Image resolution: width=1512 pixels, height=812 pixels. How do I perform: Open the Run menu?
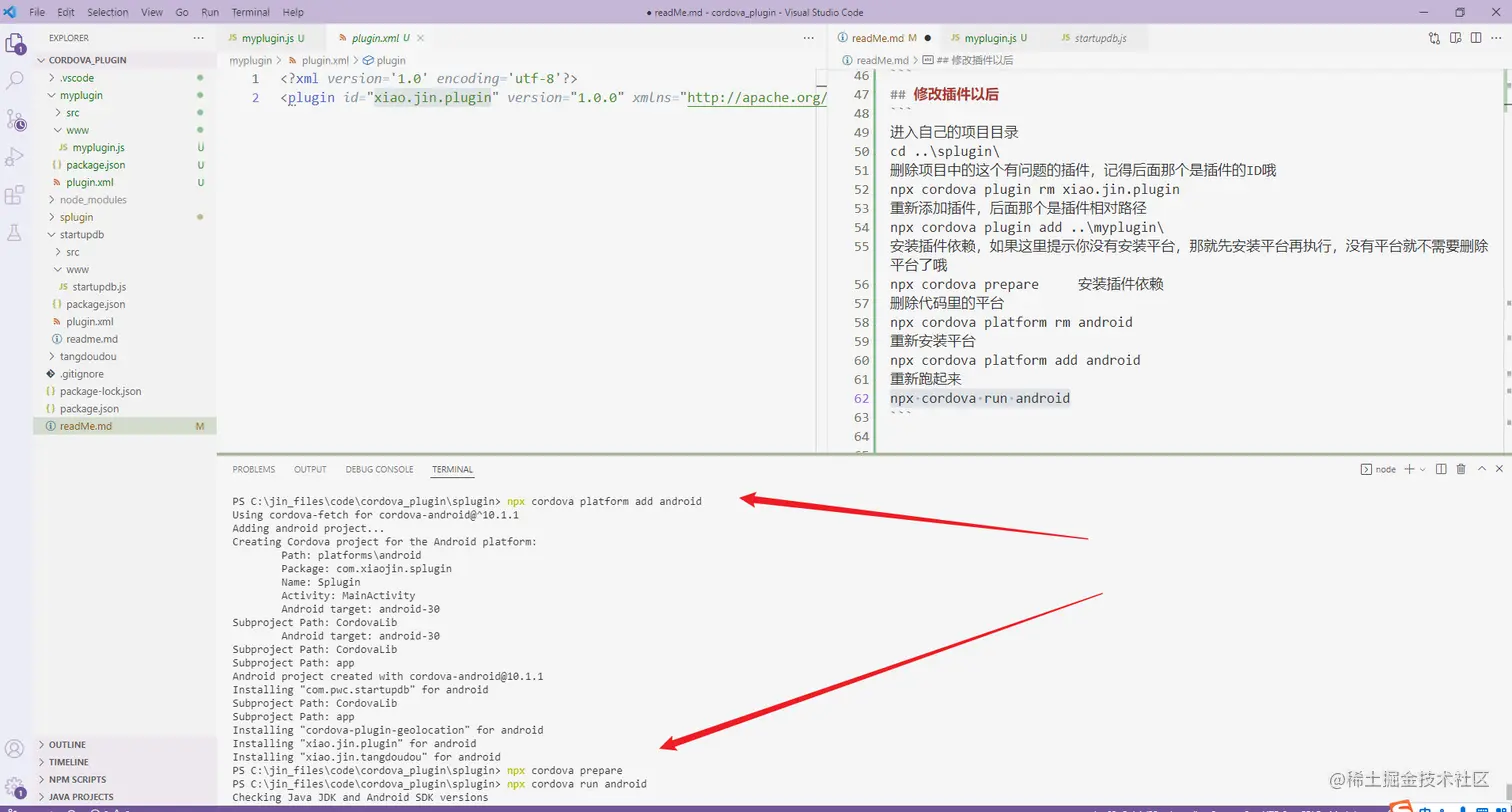pyautogui.click(x=210, y=12)
